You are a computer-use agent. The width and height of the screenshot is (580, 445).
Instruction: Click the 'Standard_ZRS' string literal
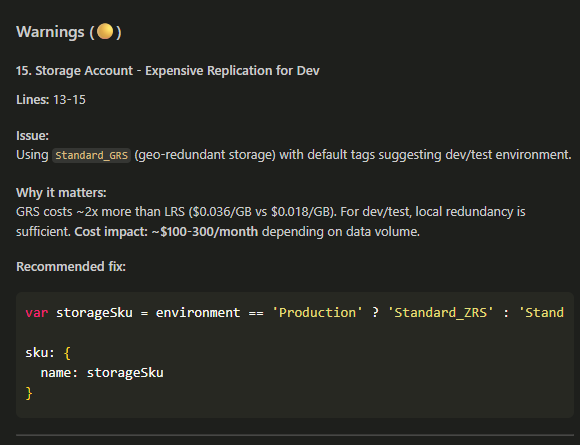pyautogui.click(x=440, y=313)
